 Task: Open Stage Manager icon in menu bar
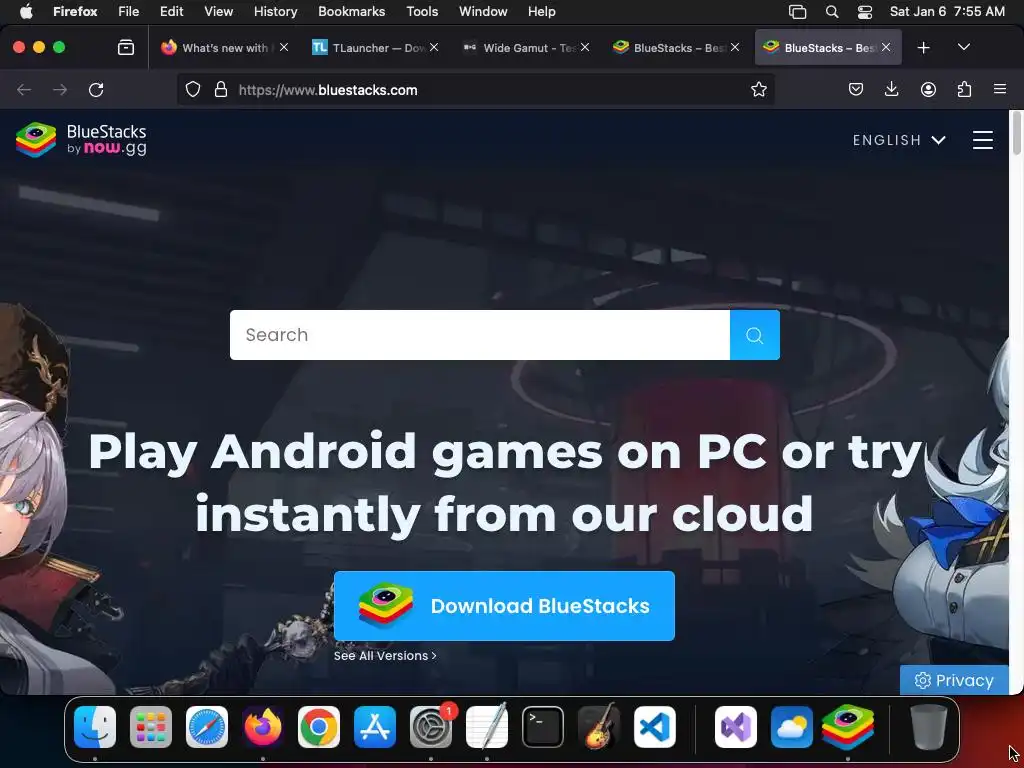[x=797, y=11]
